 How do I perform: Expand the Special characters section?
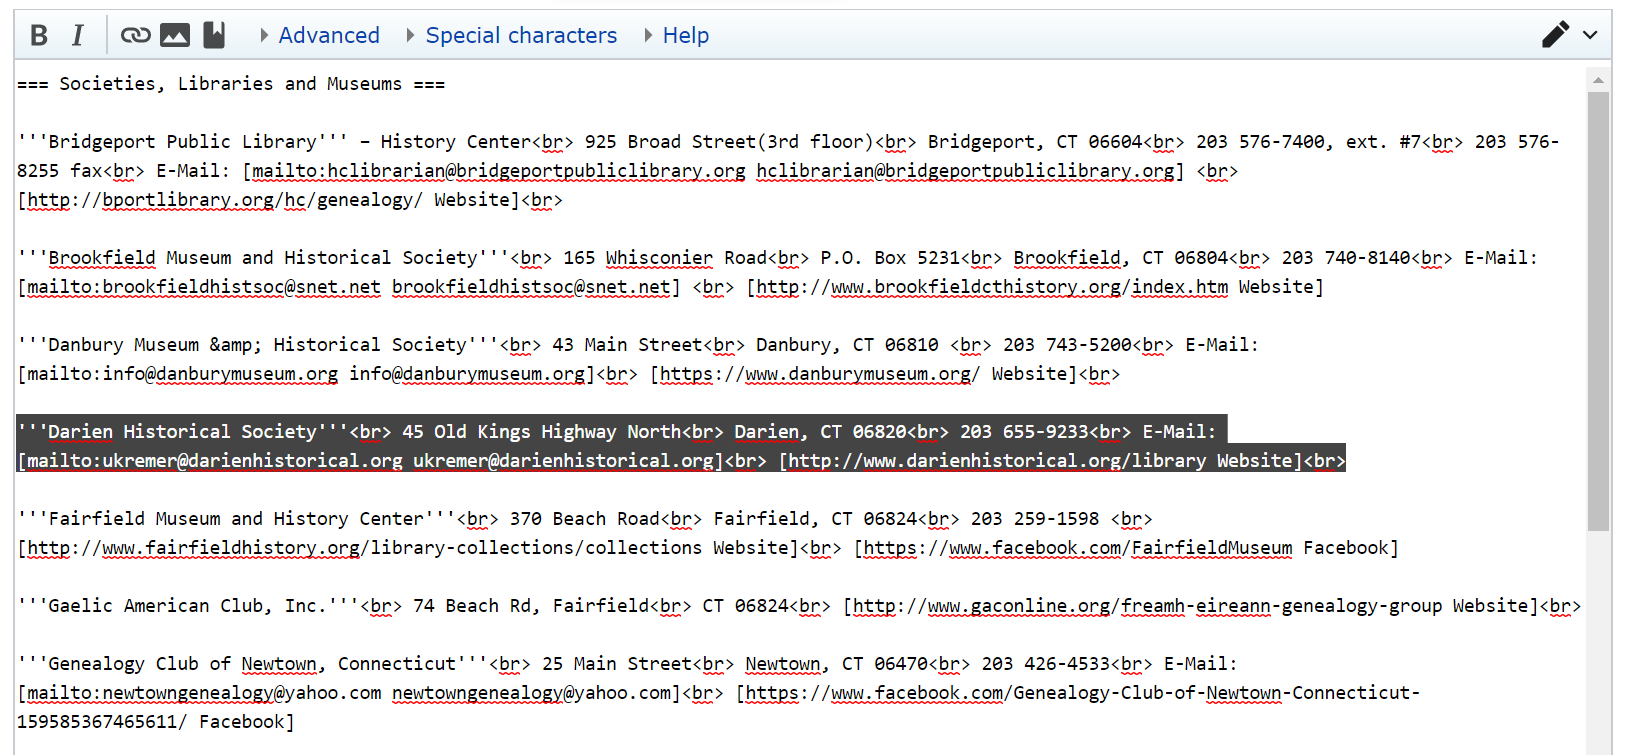pos(512,35)
